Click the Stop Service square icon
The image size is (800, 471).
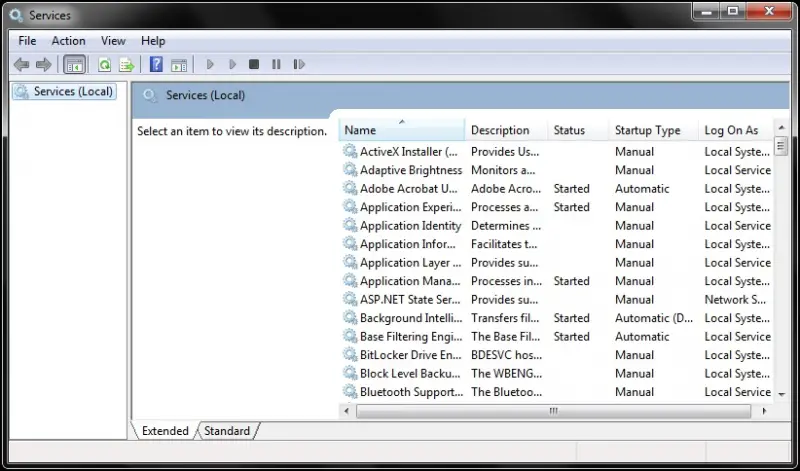pyautogui.click(x=254, y=64)
